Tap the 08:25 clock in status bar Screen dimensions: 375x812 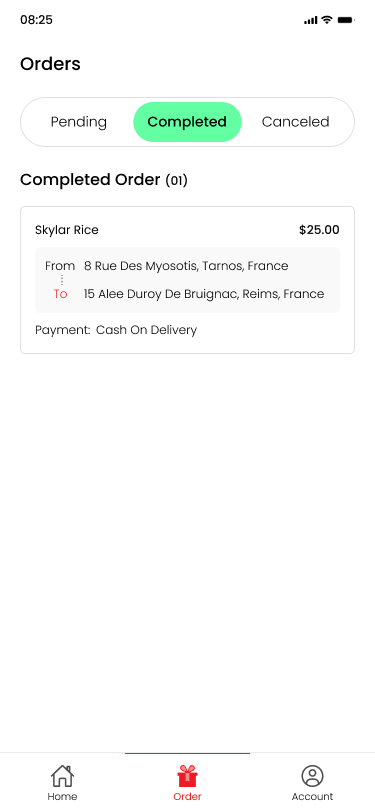[x=36, y=20]
